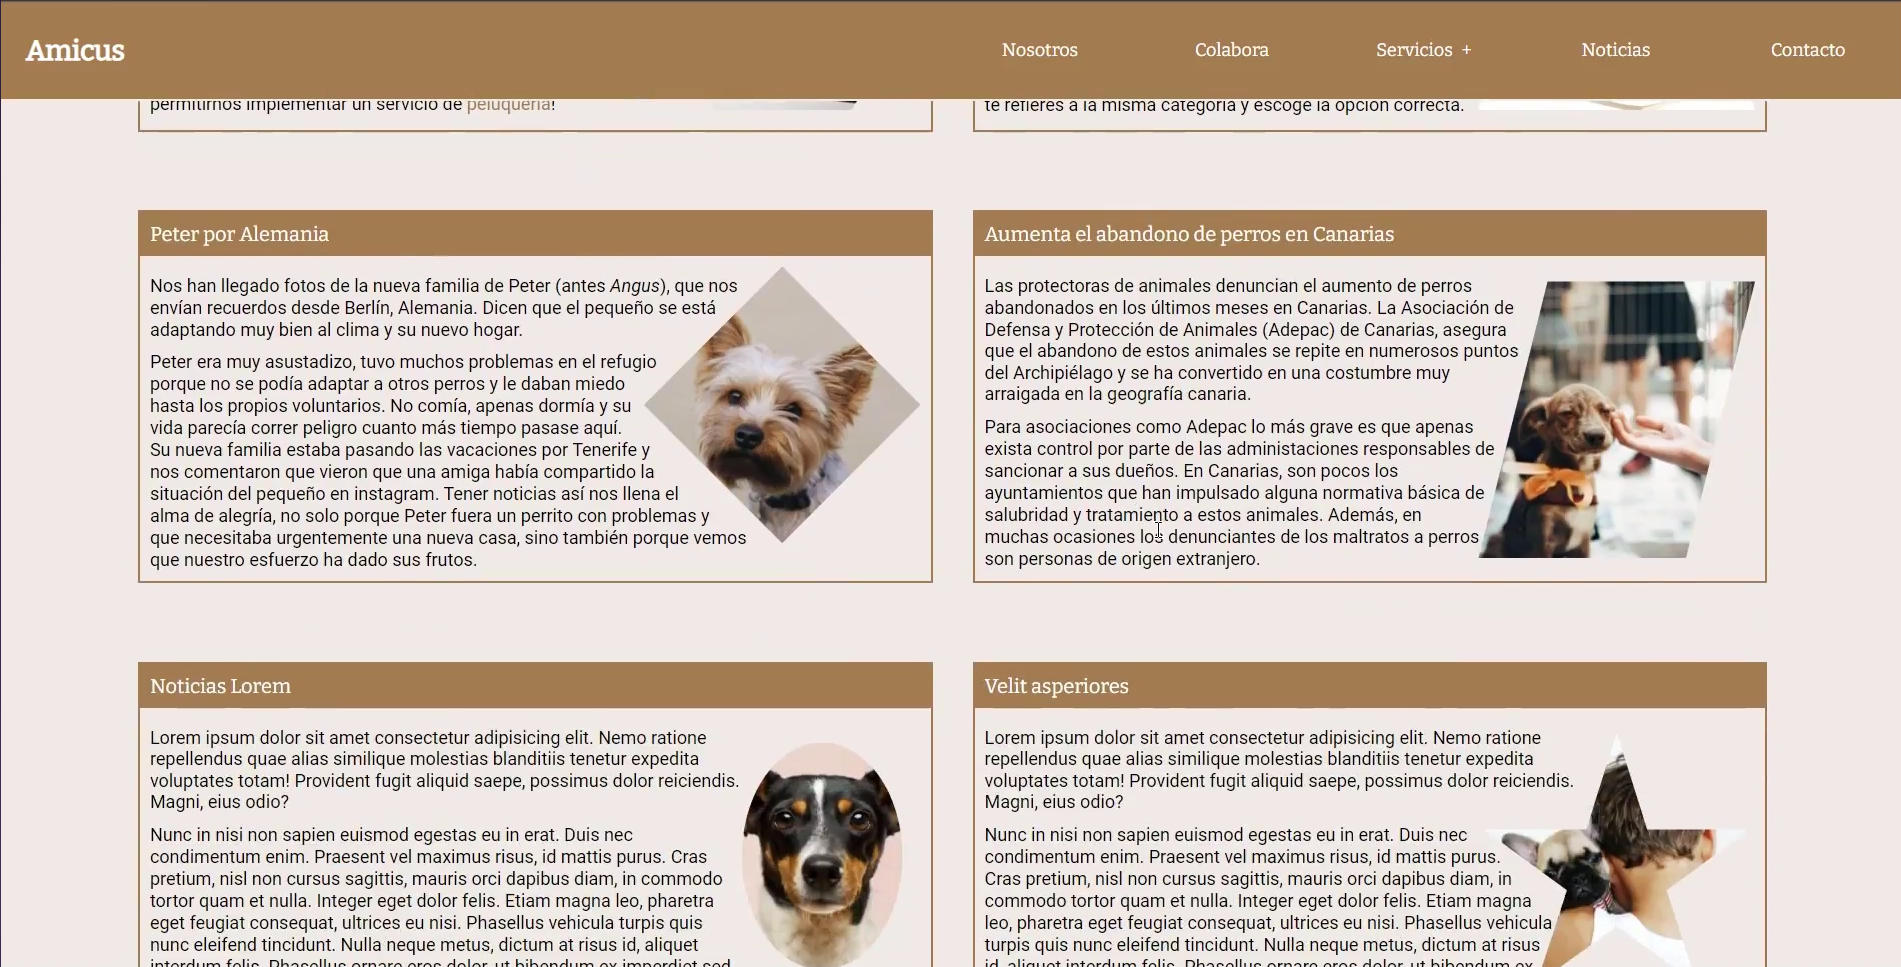Follow the peluquería link

point(508,104)
